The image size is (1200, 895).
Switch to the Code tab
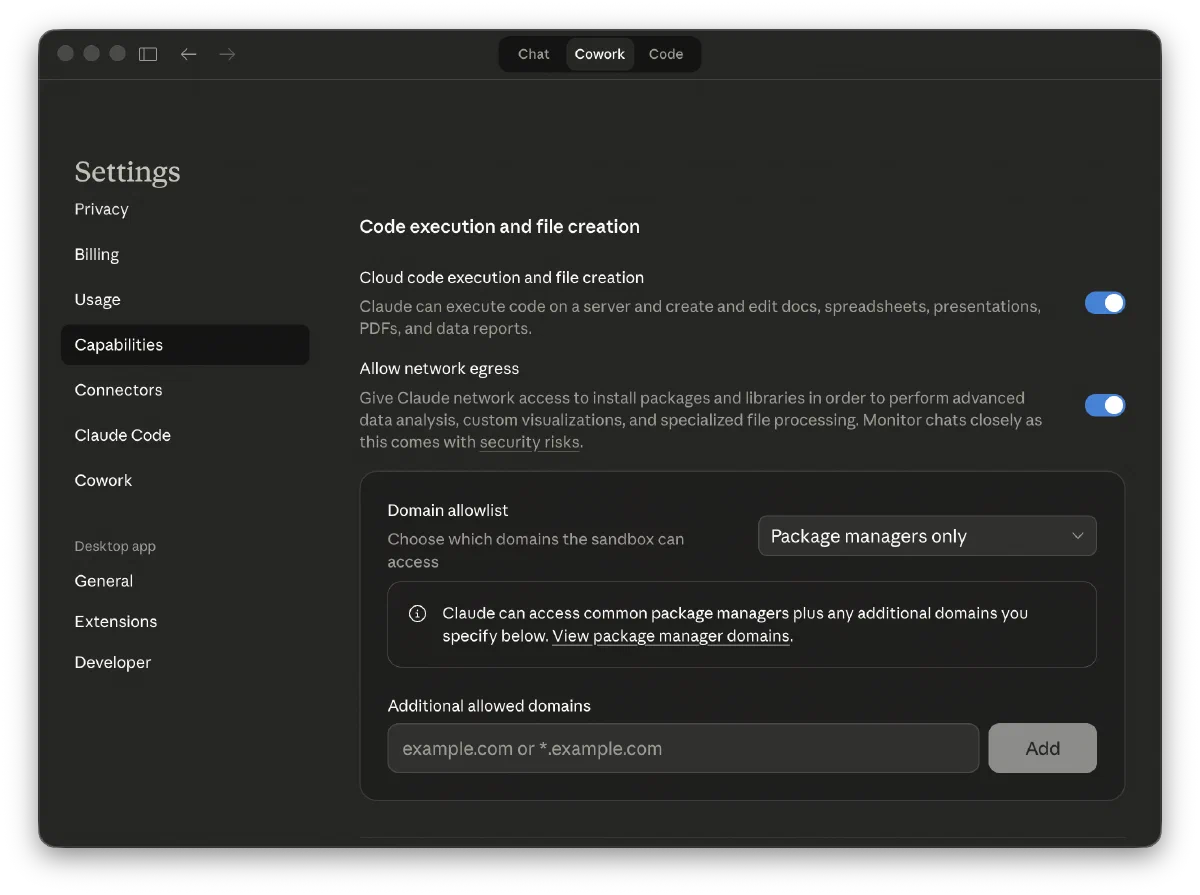[x=665, y=54]
